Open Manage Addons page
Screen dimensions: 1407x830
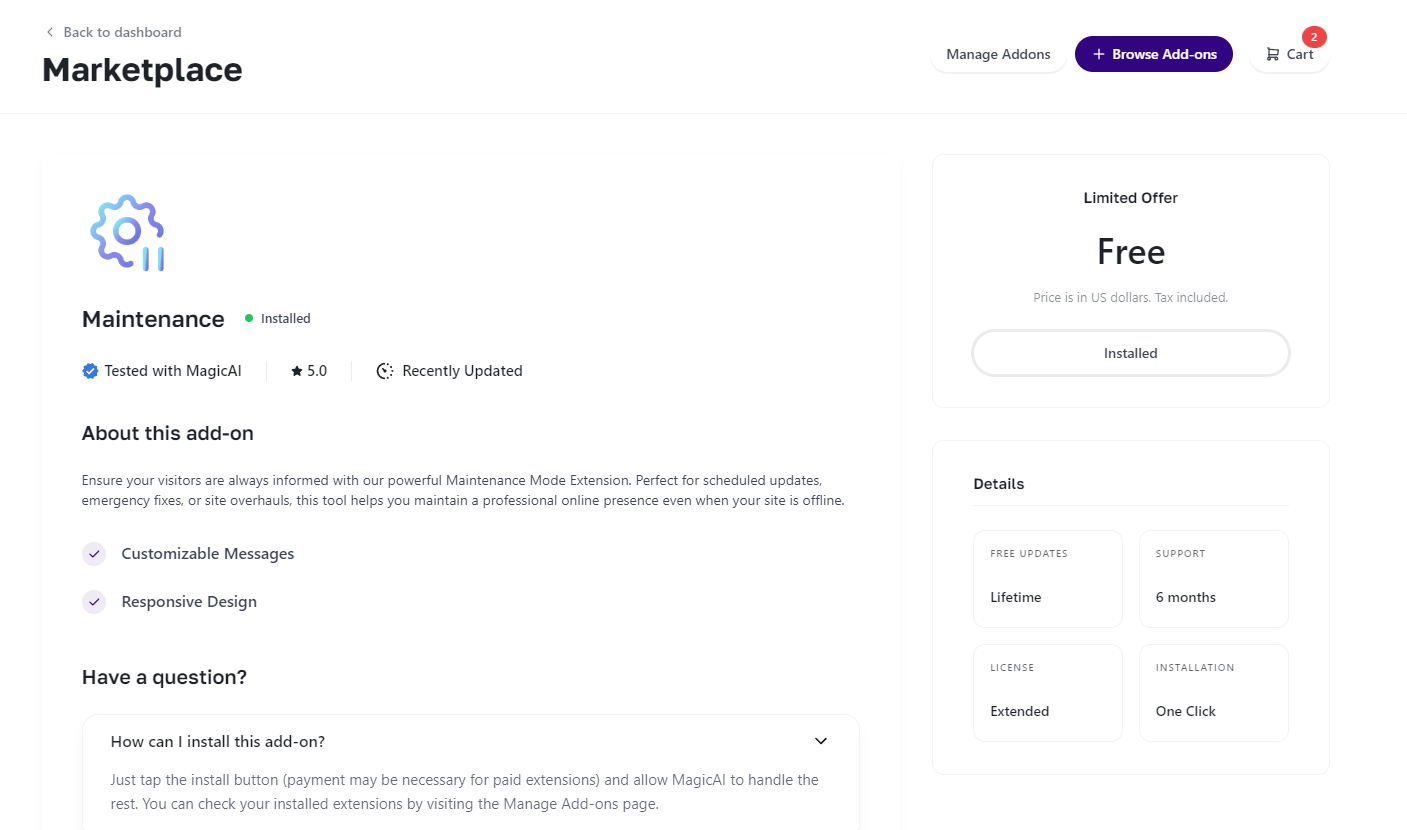coord(998,54)
